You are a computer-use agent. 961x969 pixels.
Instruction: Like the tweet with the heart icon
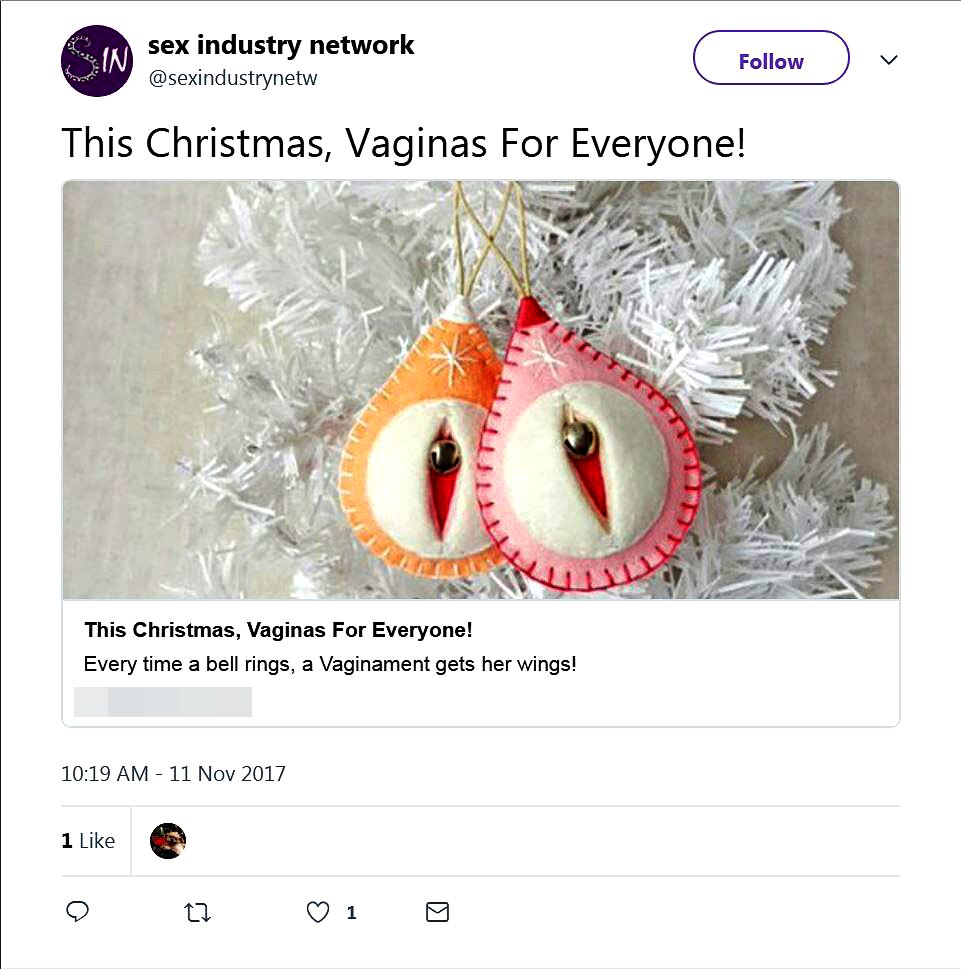[x=318, y=912]
